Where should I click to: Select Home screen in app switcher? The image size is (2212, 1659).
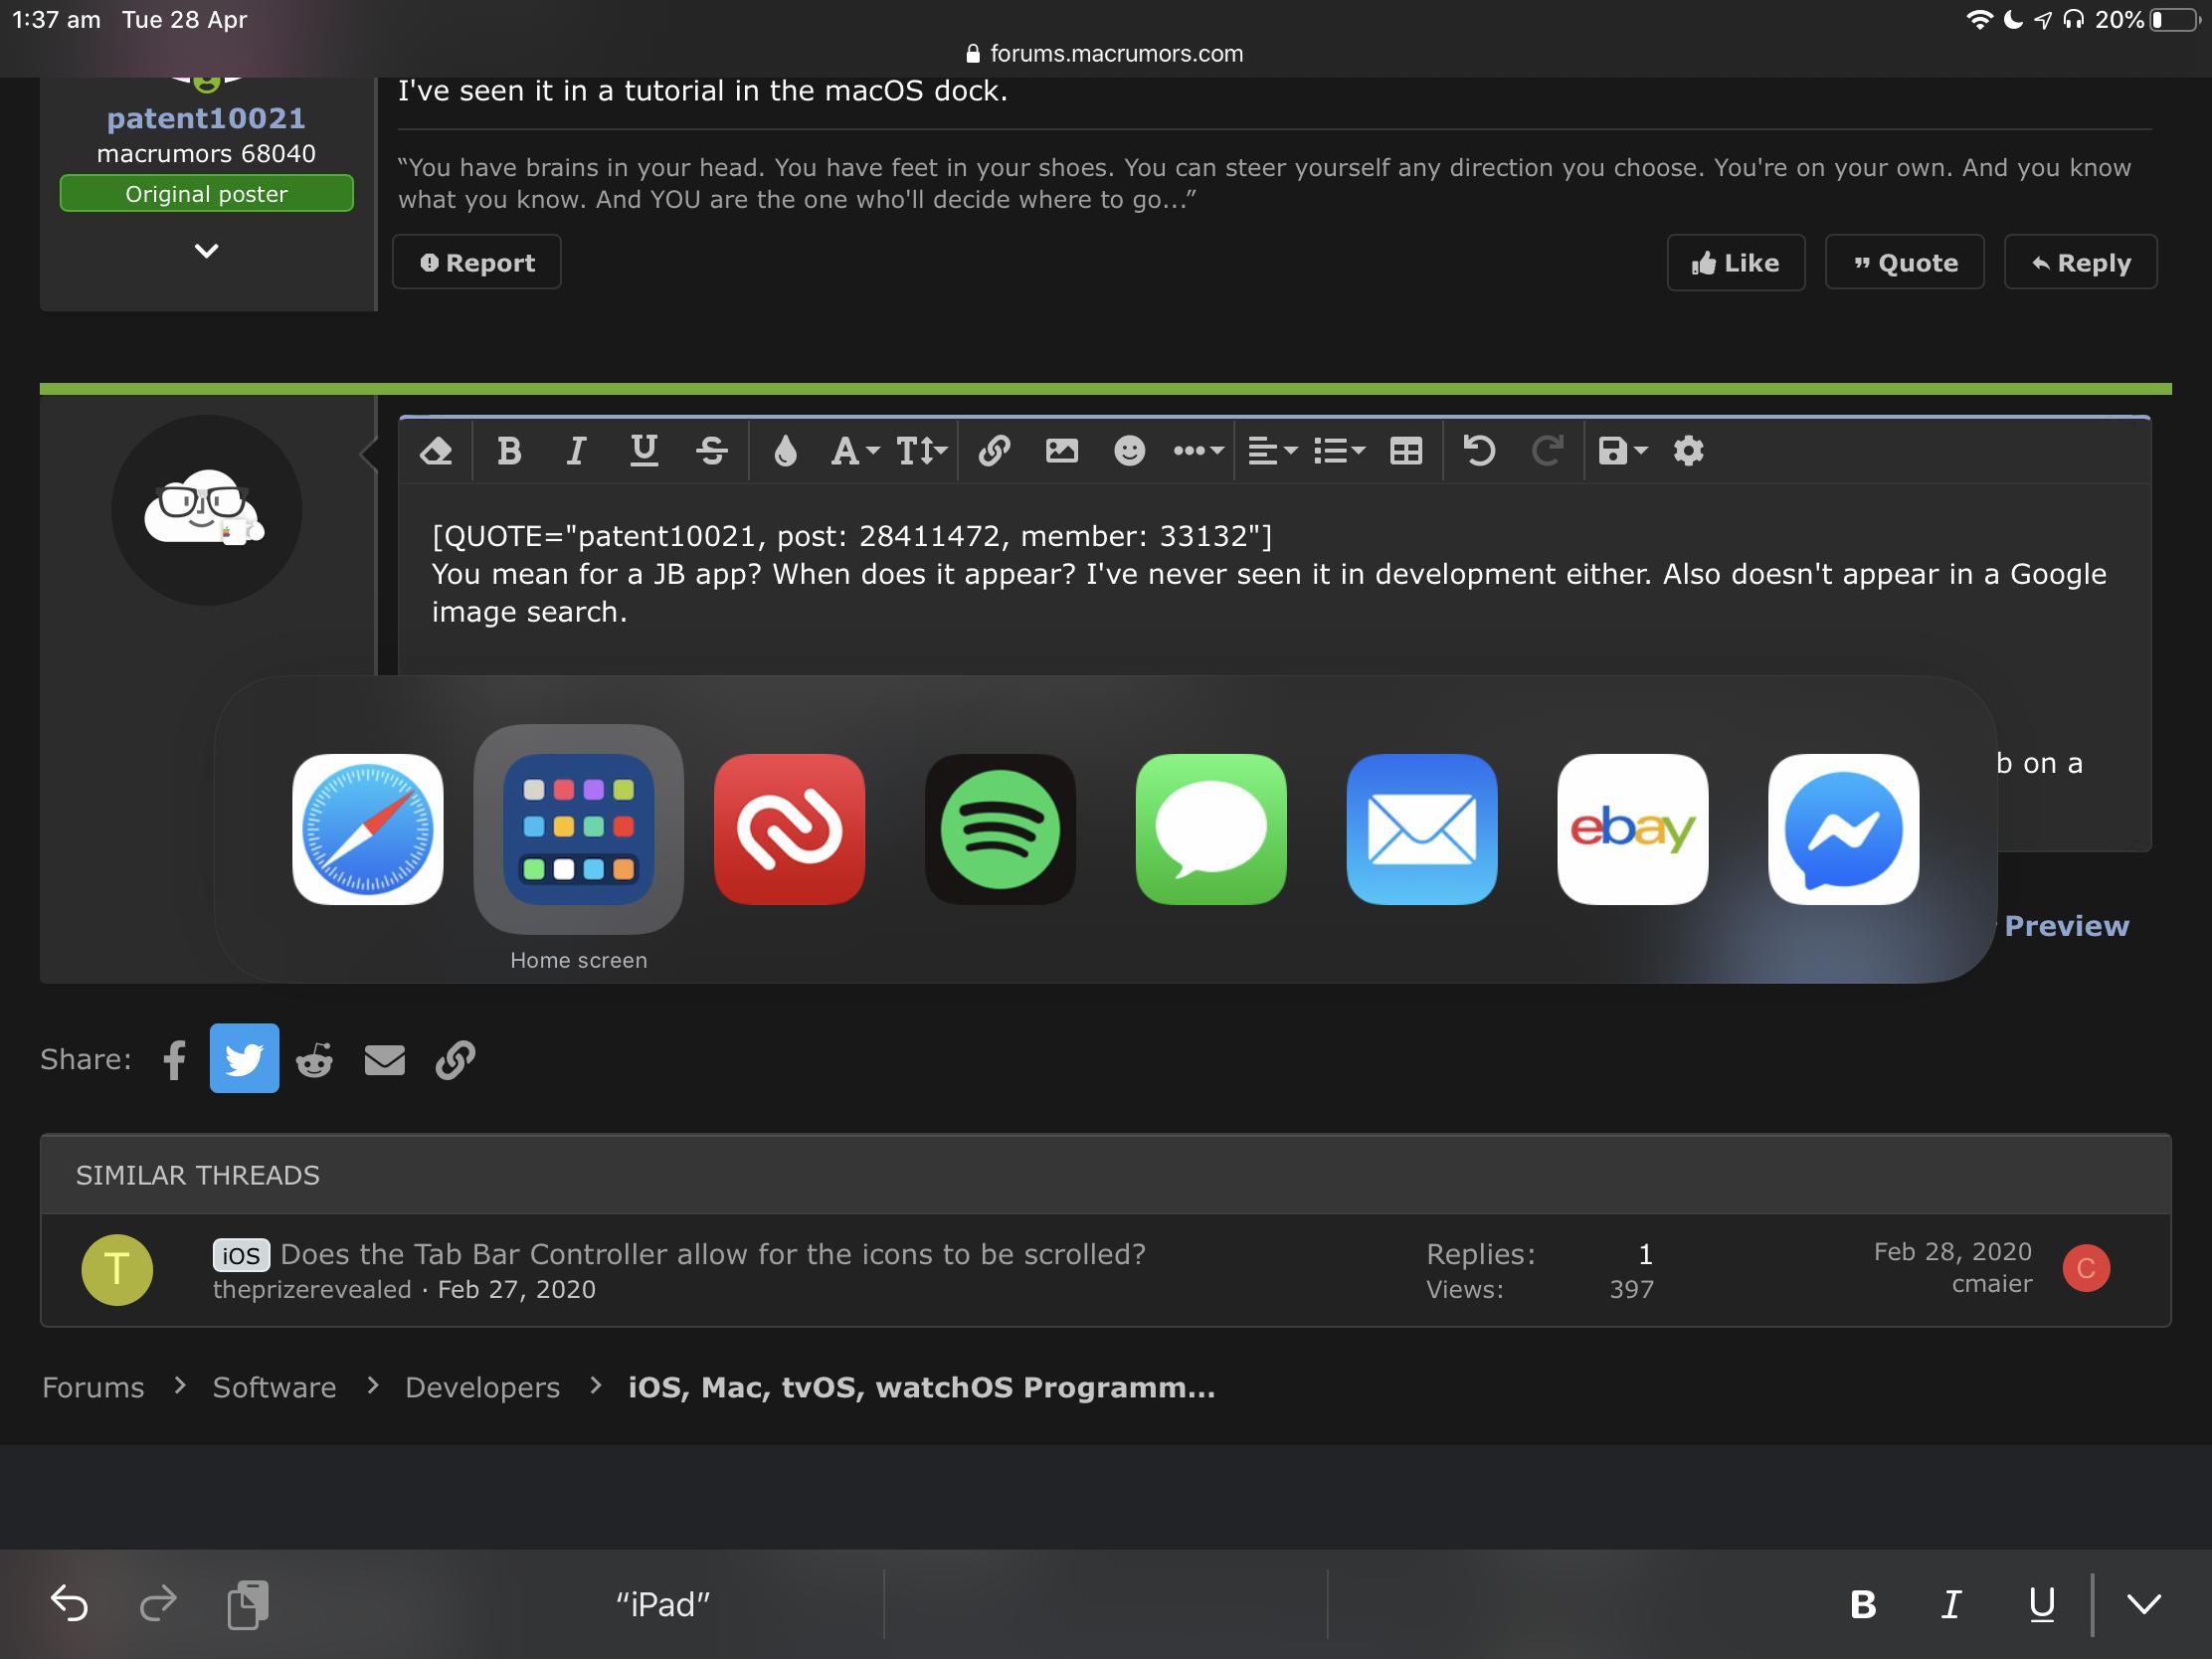(x=578, y=829)
